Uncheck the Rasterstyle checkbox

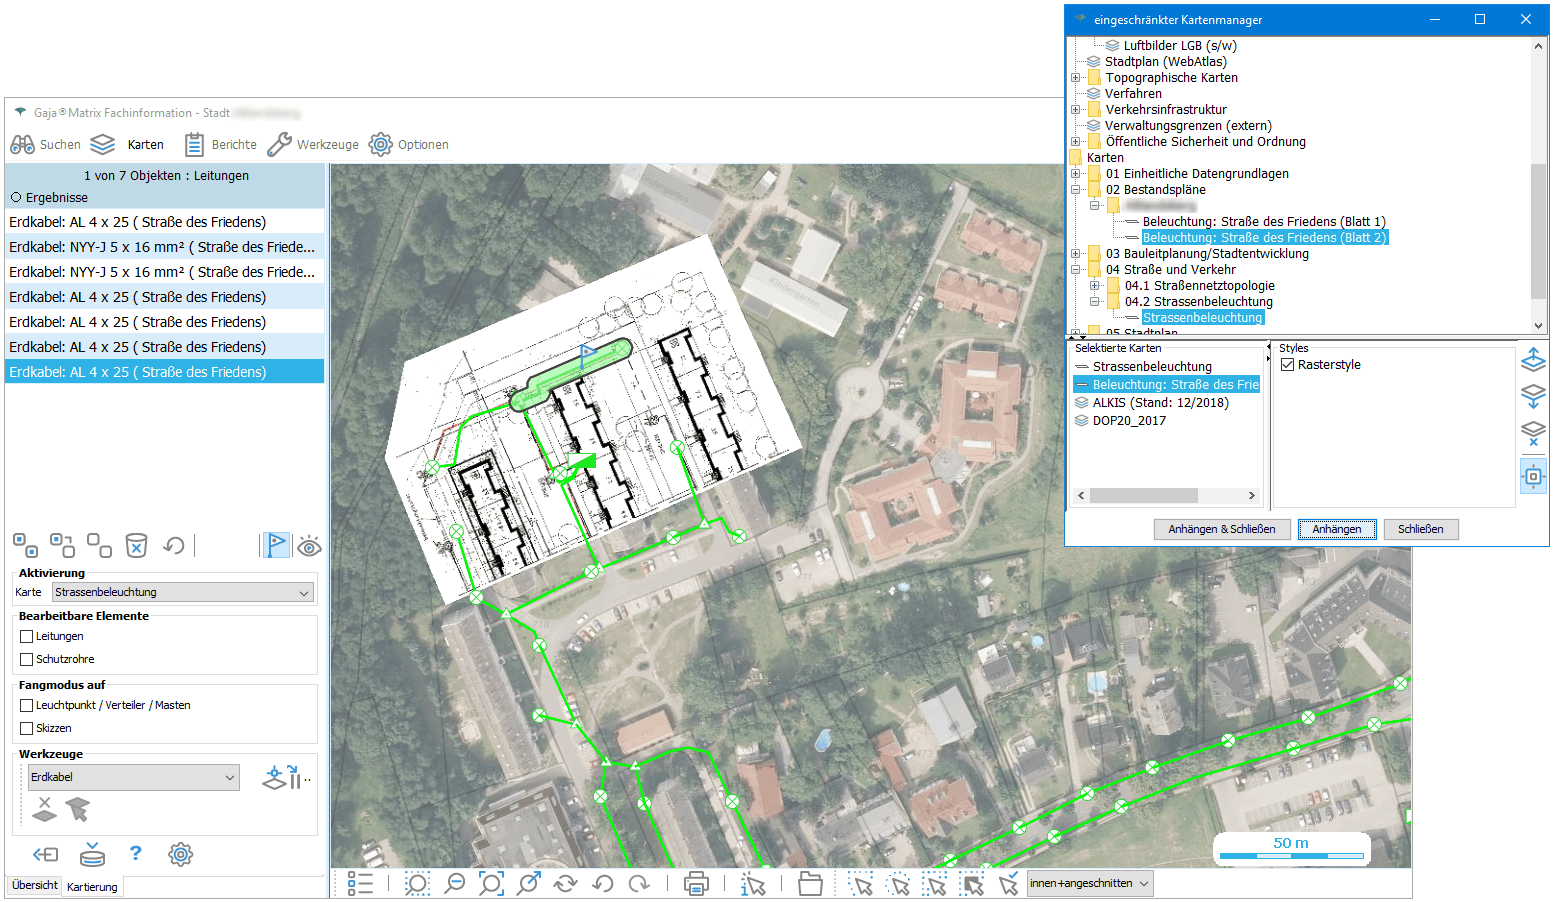pos(1288,365)
